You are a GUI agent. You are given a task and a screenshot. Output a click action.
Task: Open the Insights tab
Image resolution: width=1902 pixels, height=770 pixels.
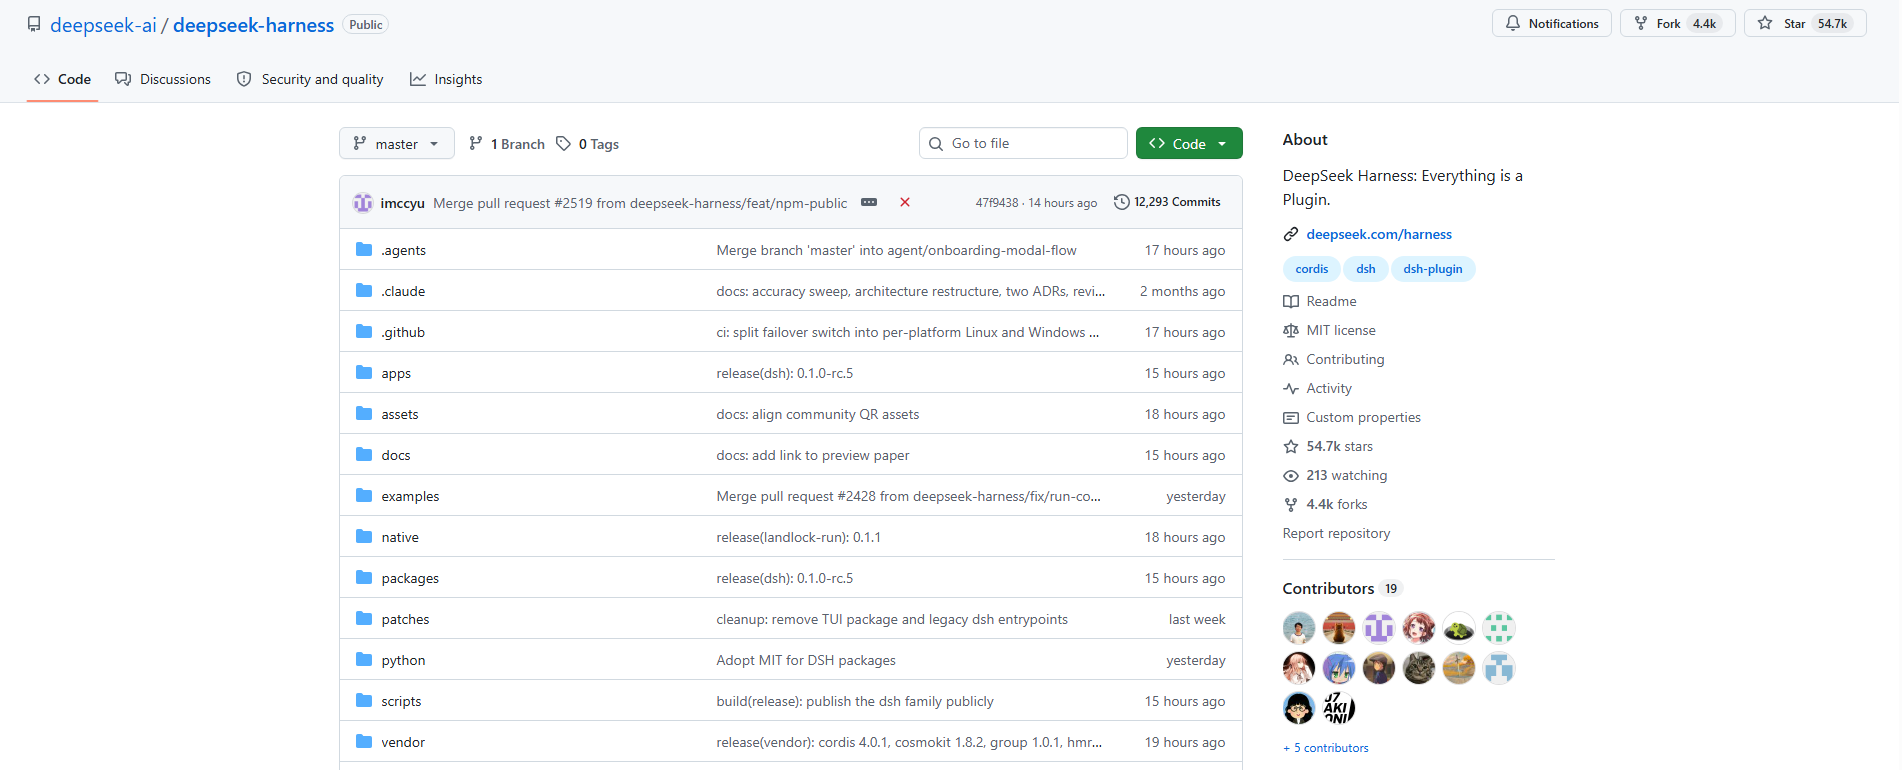pyautogui.click(x=446, y=79)
